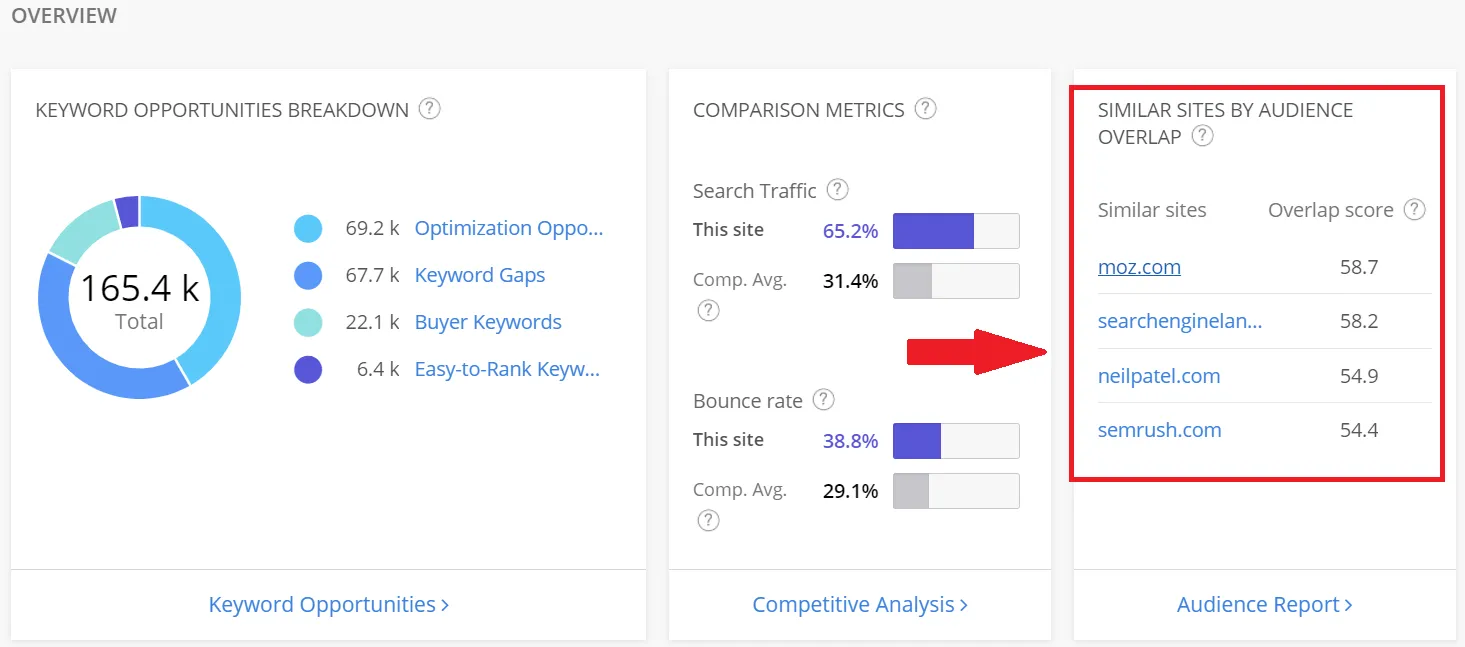Open the Buyer Keywords link
The height and width of the screenshot is (647, 1465).
(x=487, y=322)
